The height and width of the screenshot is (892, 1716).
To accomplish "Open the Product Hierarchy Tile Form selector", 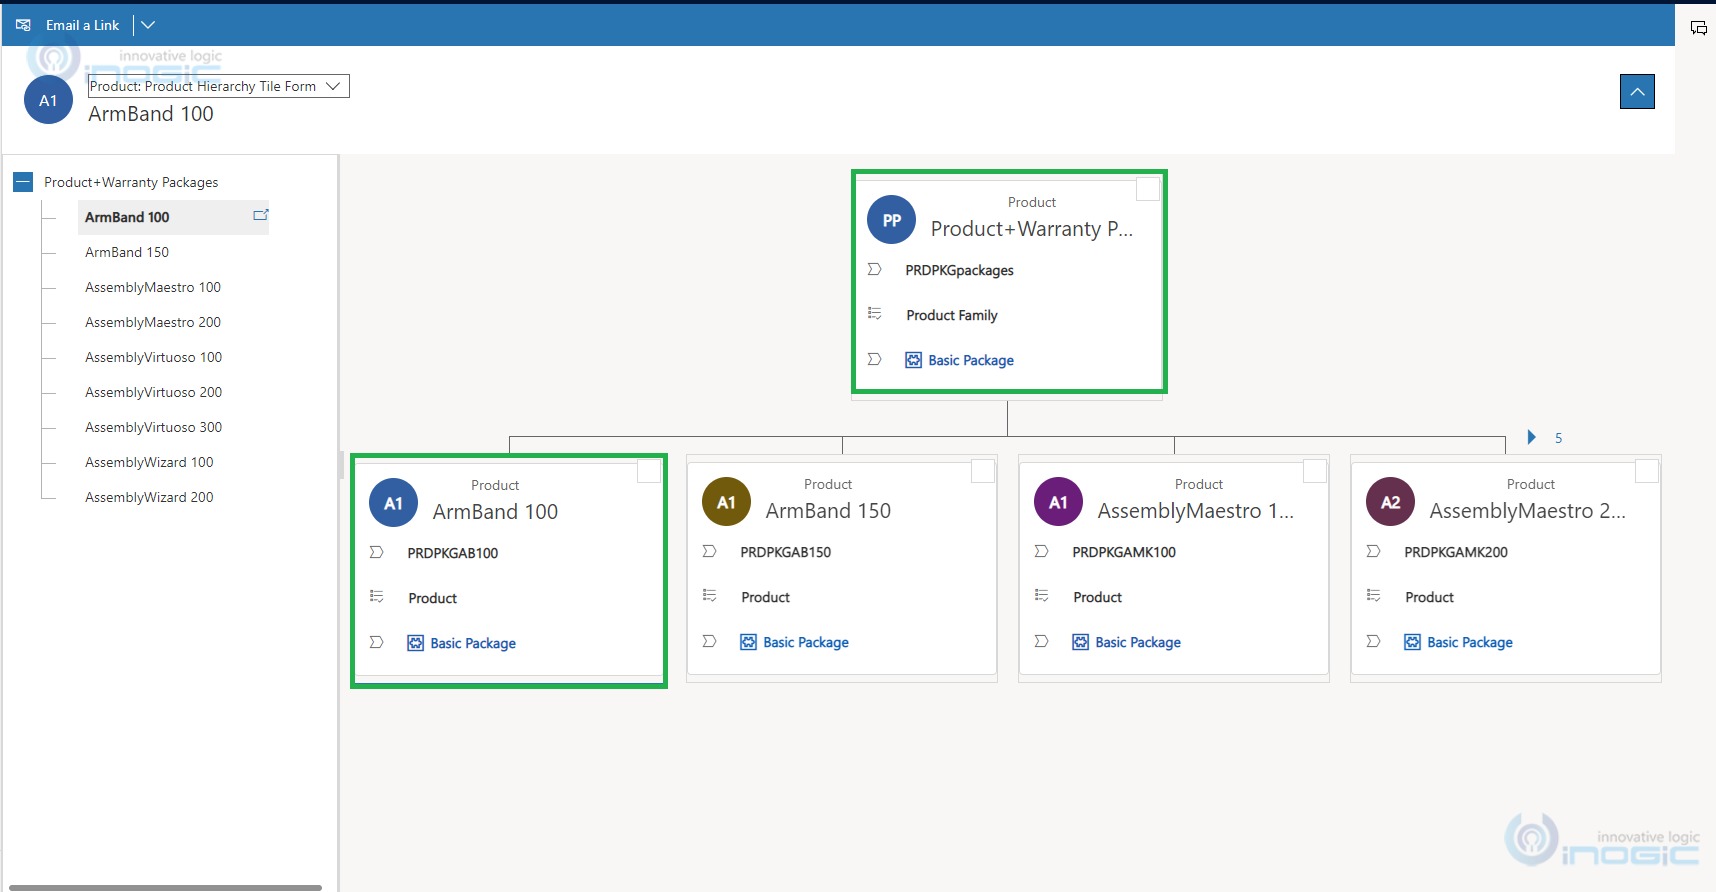I will pos(218,86).
